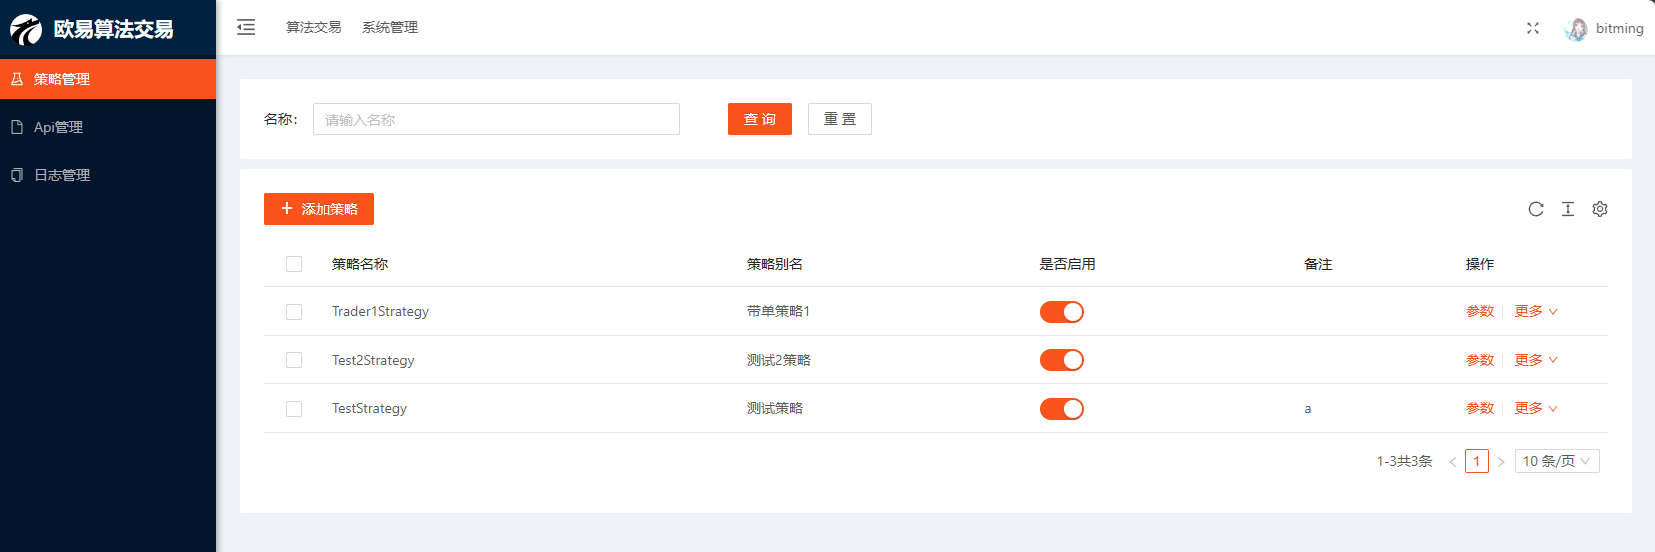Open 参数 for Test2Strategy

point(1480,360)
